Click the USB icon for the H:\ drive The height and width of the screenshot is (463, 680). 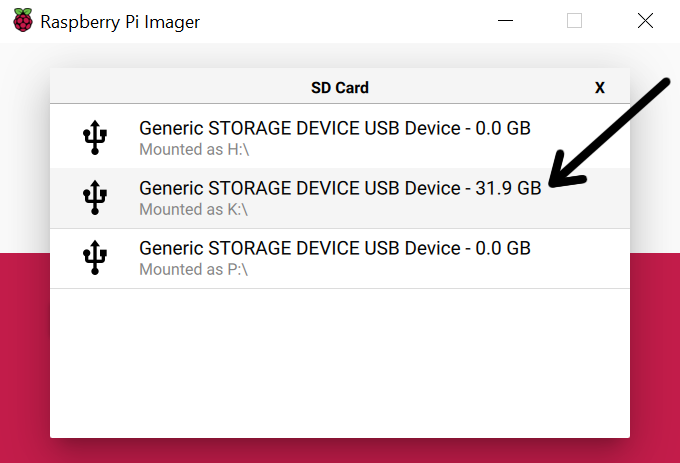coord(95,138)
